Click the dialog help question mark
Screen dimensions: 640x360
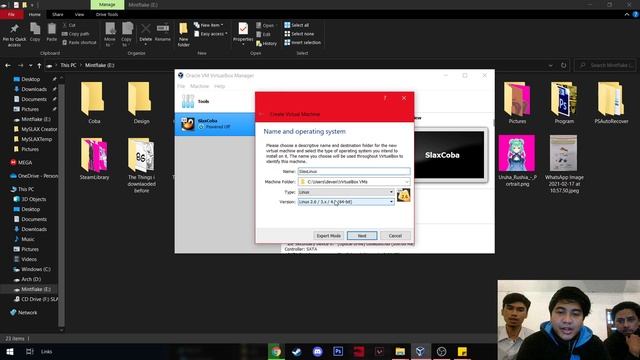pyautogui.click(x=384, y=98)
